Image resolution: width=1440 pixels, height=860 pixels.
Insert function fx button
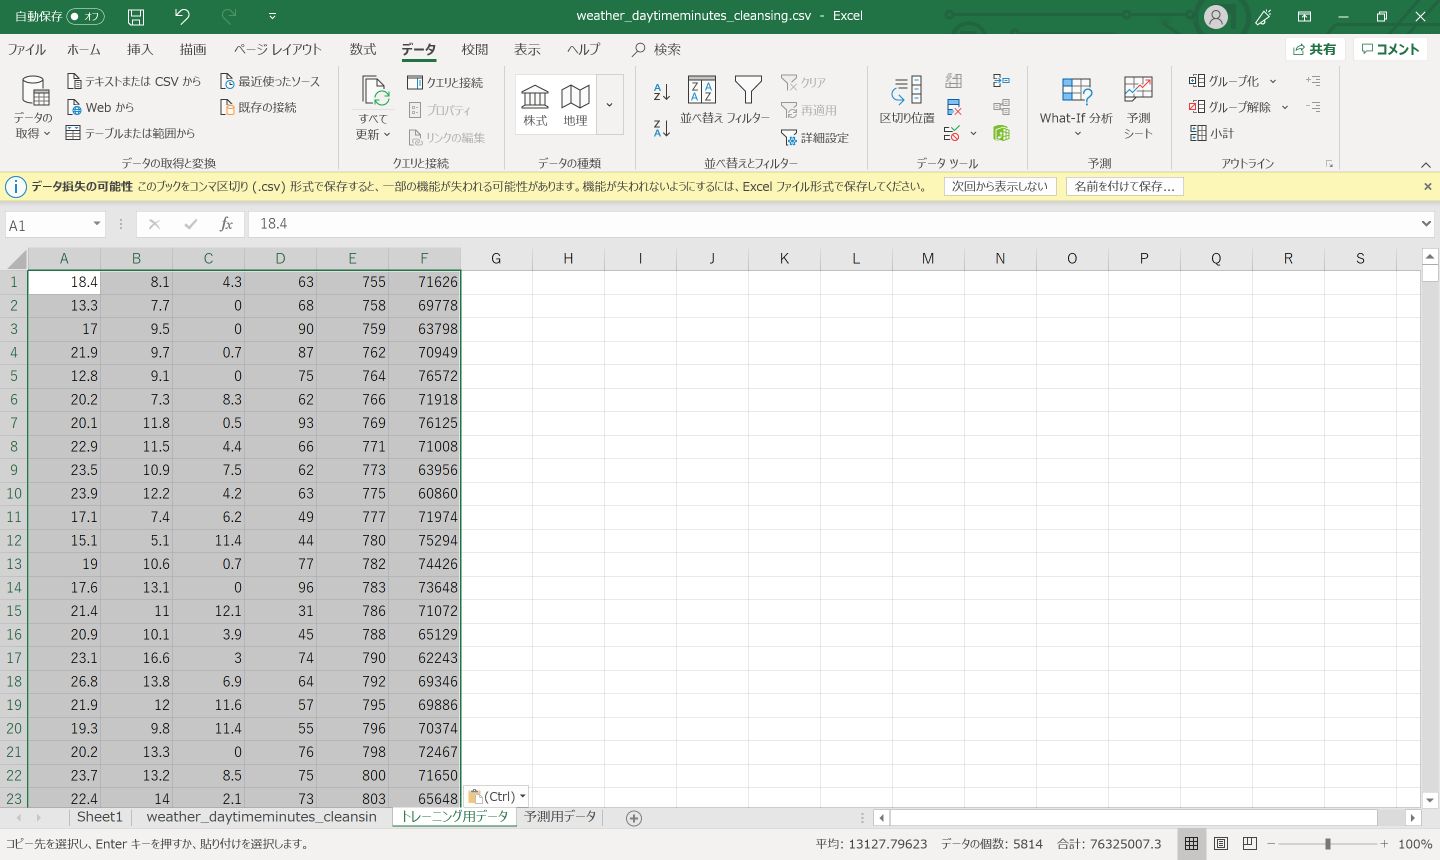click(x=227, y=224)
